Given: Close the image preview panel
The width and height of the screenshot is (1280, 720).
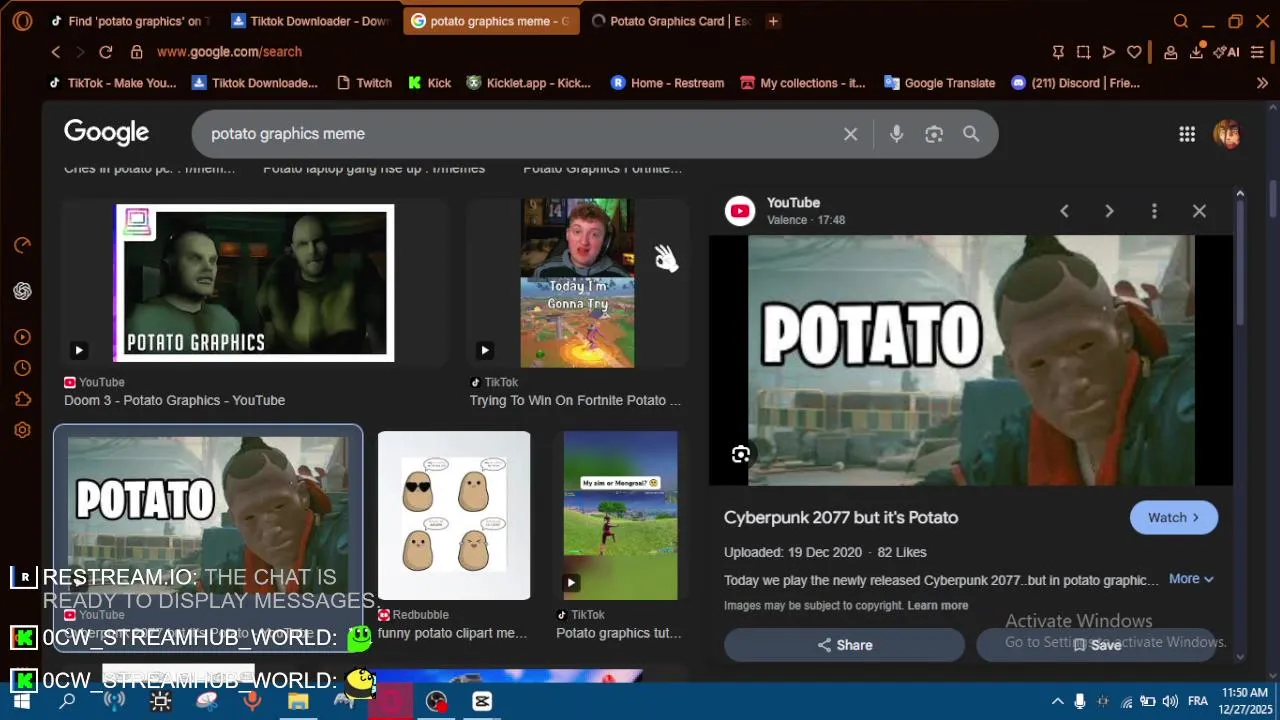Looking at the screenshot, I should click(1199, 211).
